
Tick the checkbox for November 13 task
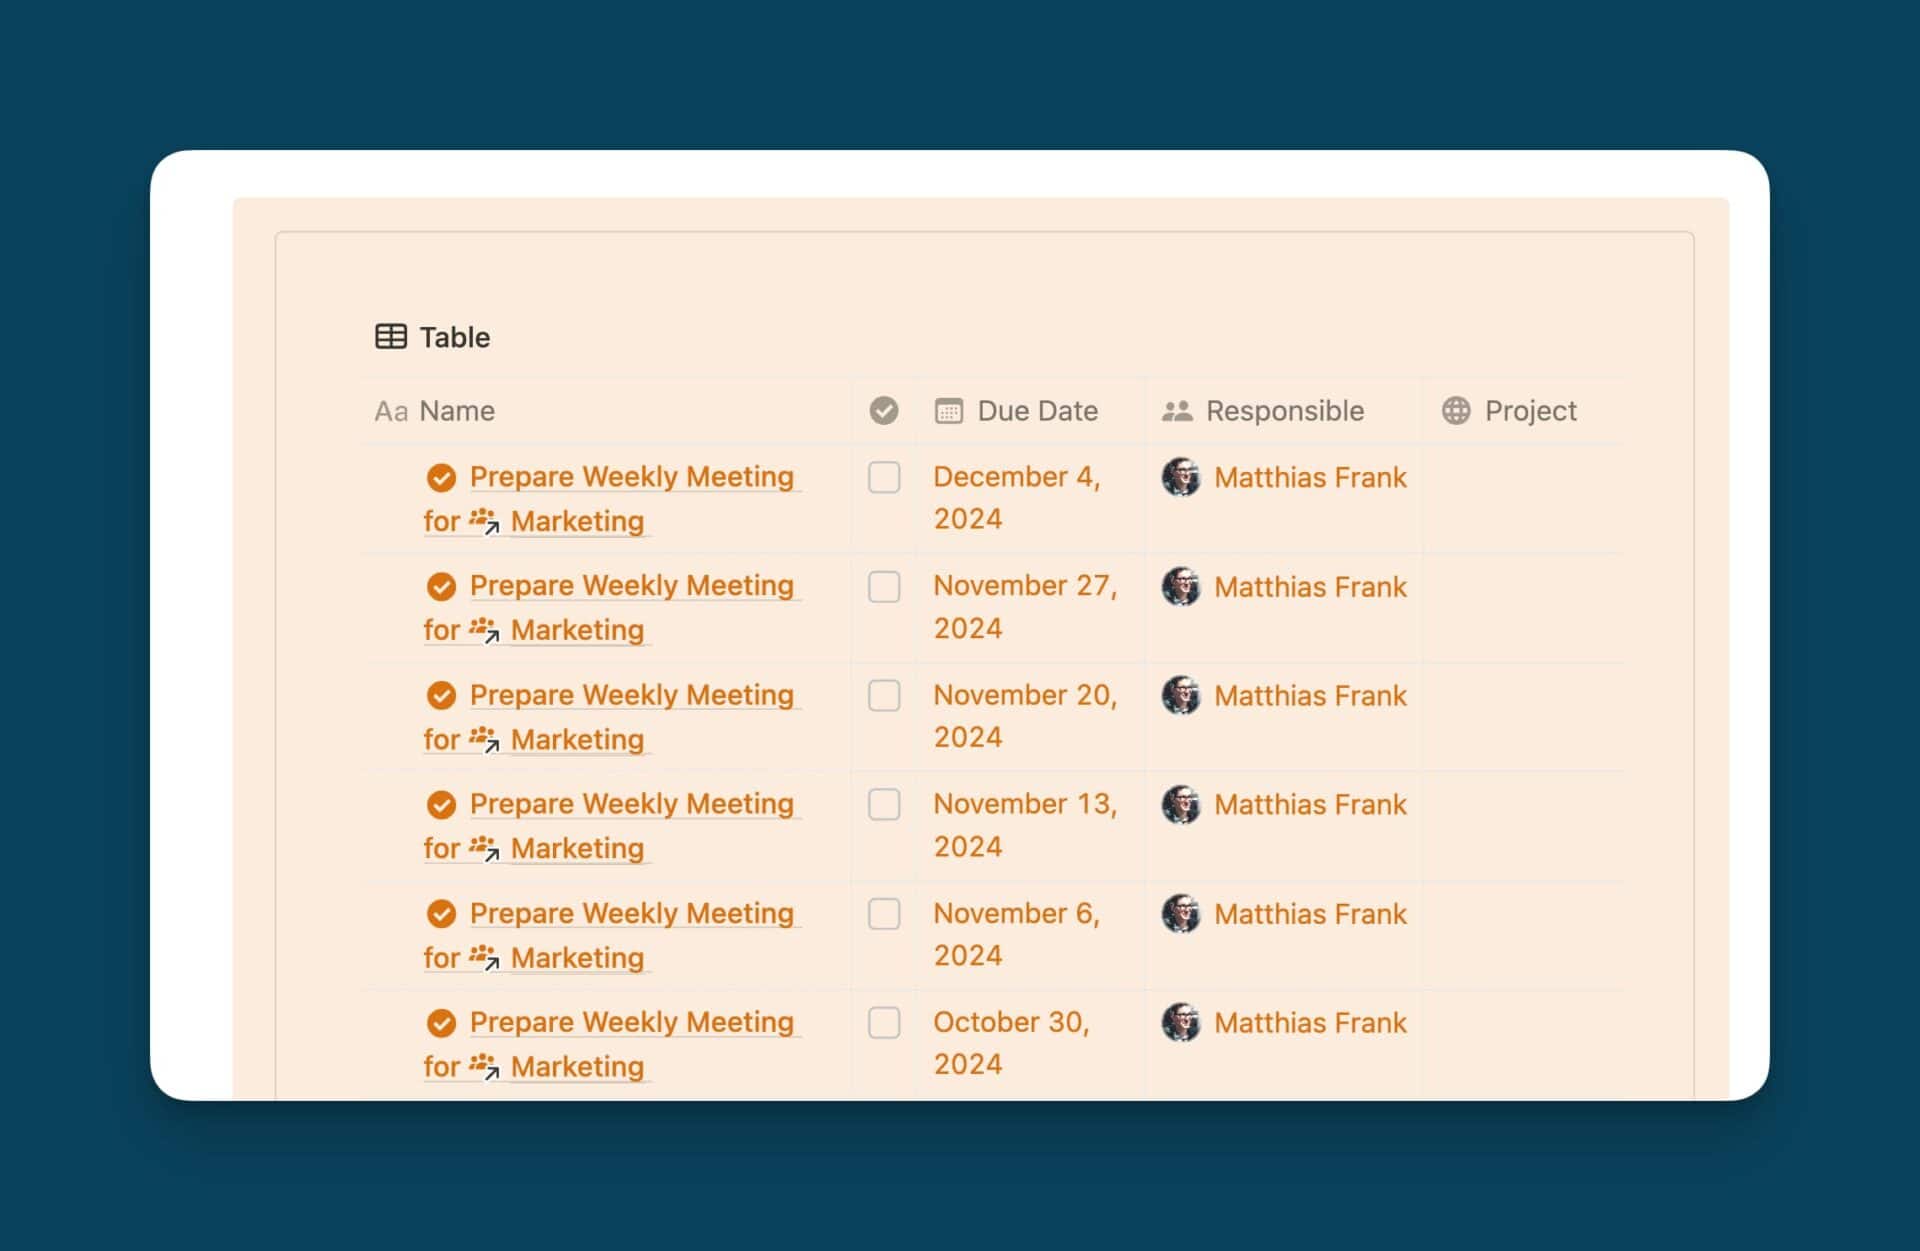click(883, 804)
